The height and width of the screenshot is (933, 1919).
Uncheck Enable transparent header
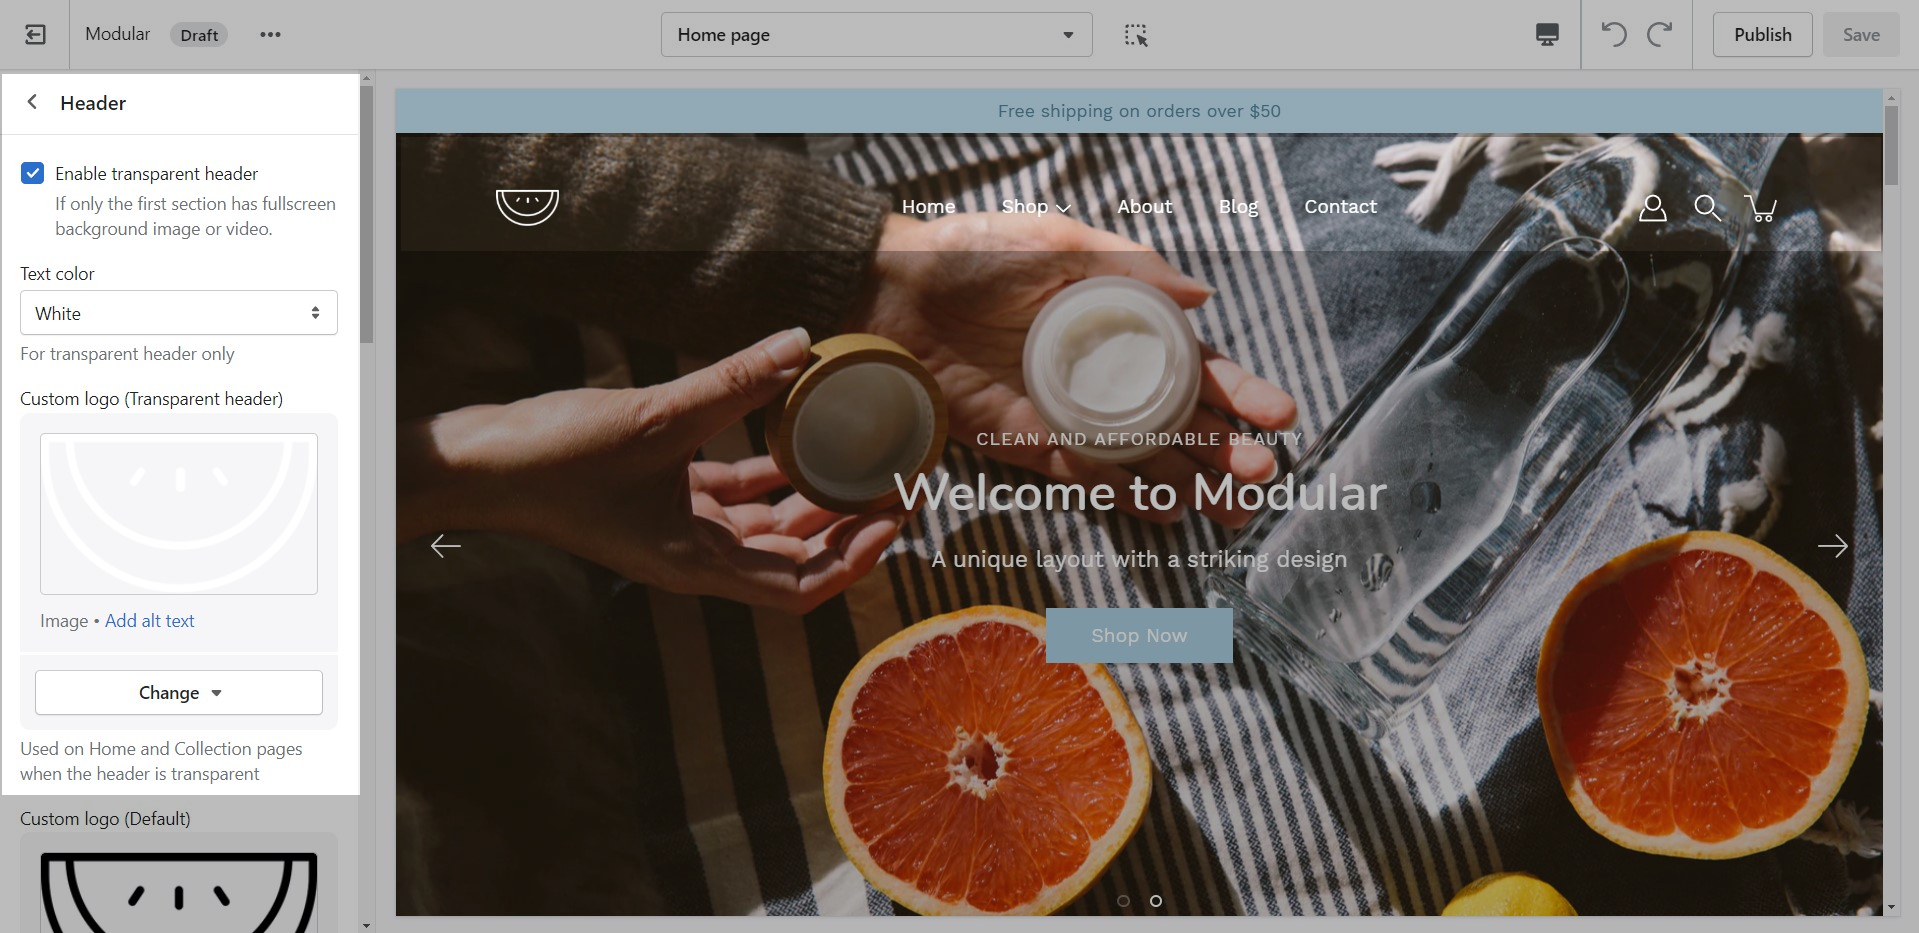(x=33, y=173)
